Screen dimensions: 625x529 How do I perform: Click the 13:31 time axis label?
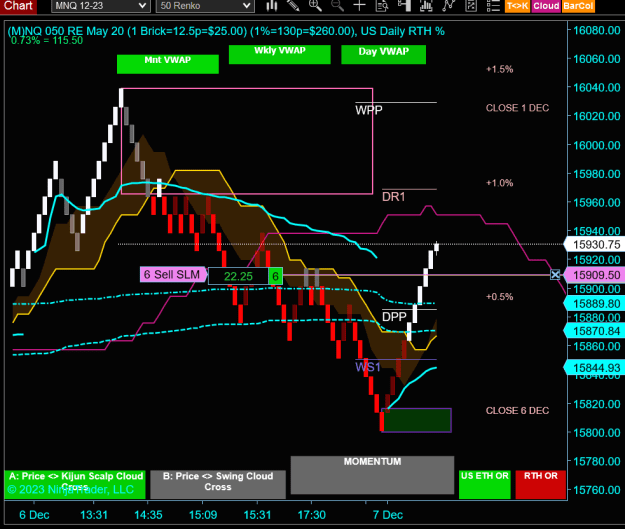(94, 515)
